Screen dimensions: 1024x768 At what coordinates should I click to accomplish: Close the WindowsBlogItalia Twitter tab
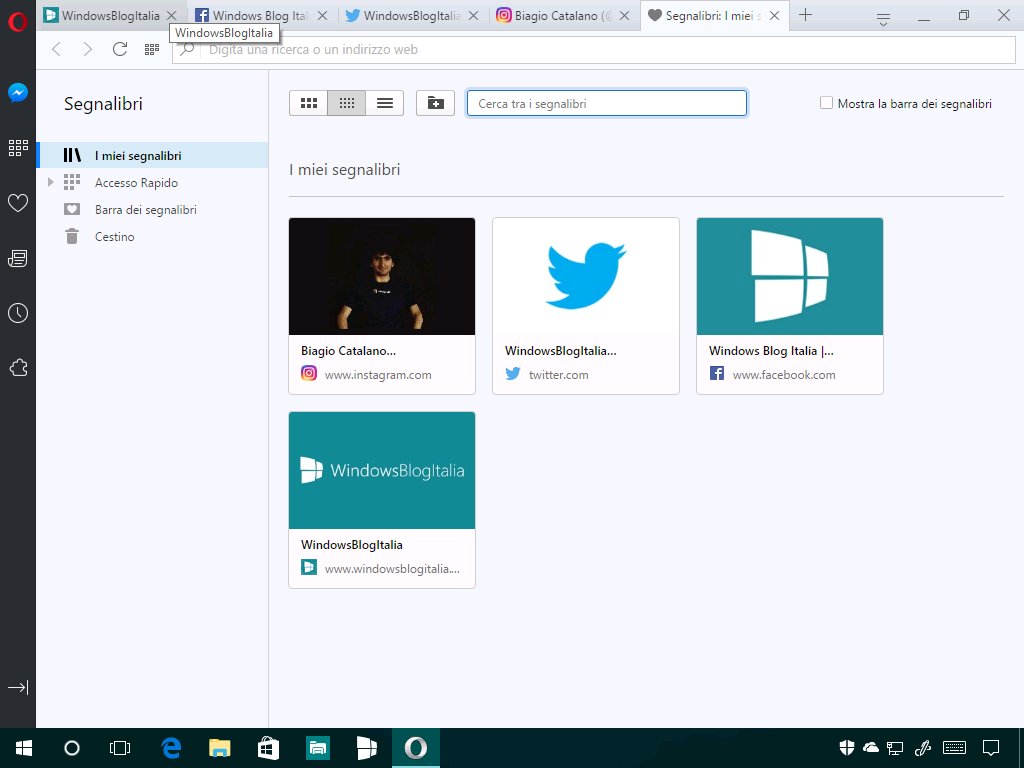click(x=474, y=16)
